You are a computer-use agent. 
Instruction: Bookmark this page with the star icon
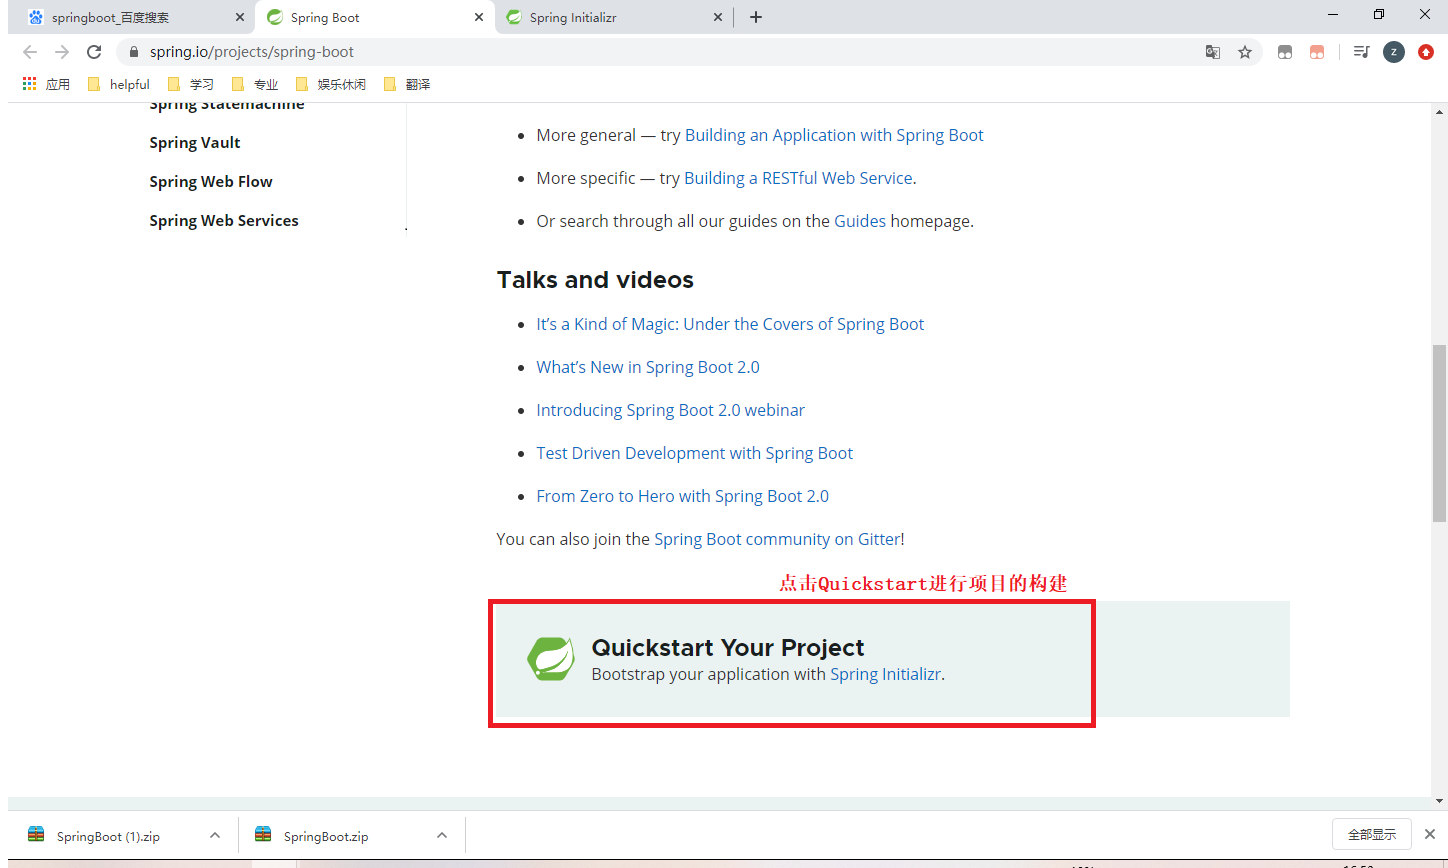[x=1245, y=52]
